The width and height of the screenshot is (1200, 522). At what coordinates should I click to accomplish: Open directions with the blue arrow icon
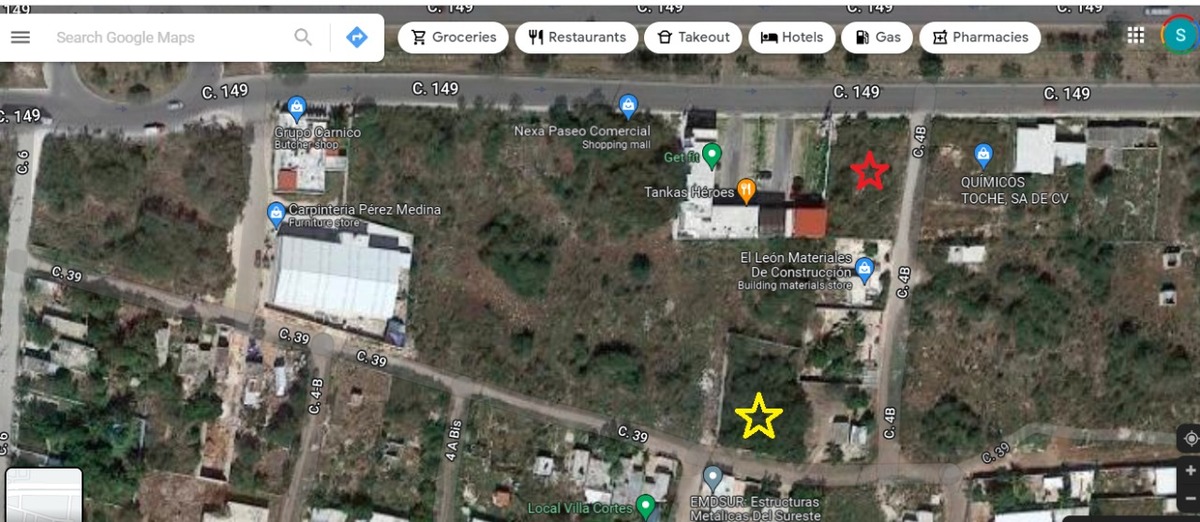click(x=357, y=37)
